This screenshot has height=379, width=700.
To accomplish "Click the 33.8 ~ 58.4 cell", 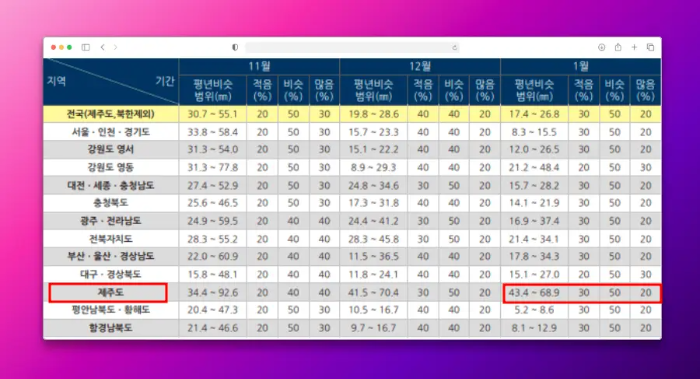I will [212, 132].
